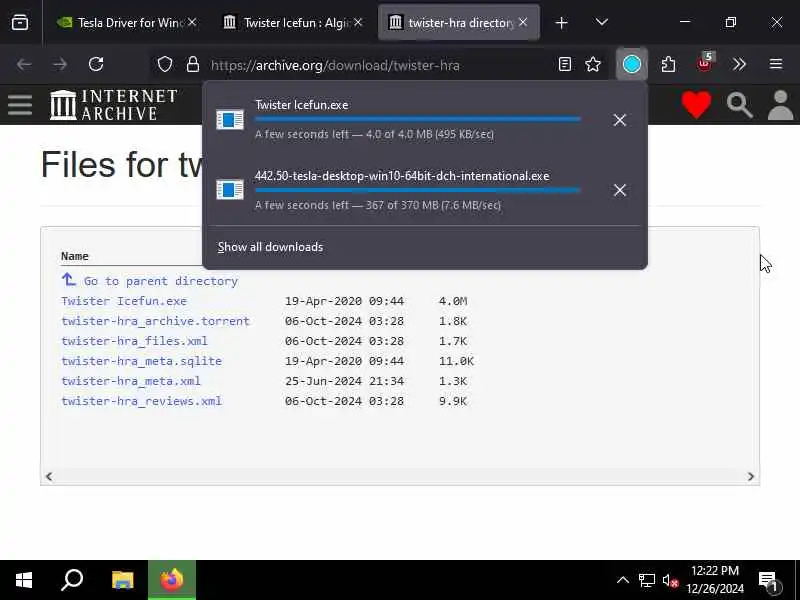Expand more toolbar tools overflow
Screen dimensions: 800x600
pos(739,64)
